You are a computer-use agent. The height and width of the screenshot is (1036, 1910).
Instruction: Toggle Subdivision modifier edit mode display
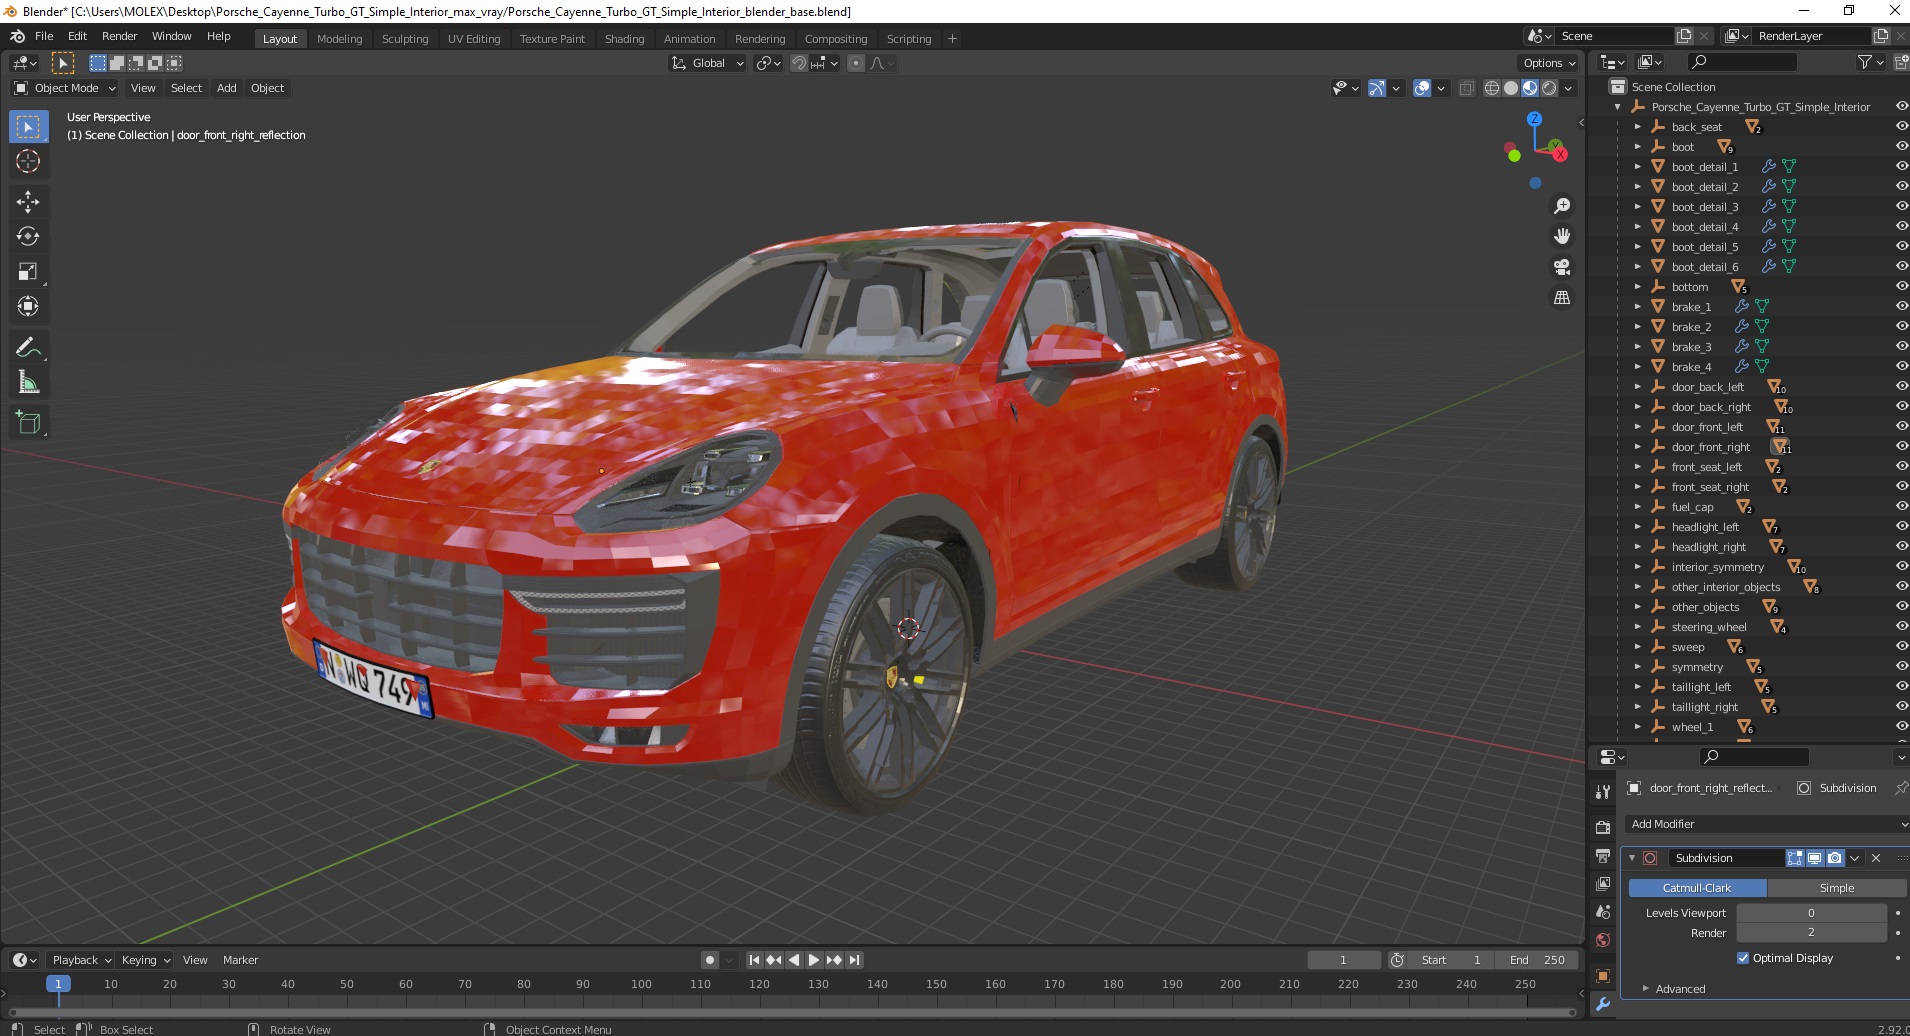(x=1795, y=858)
